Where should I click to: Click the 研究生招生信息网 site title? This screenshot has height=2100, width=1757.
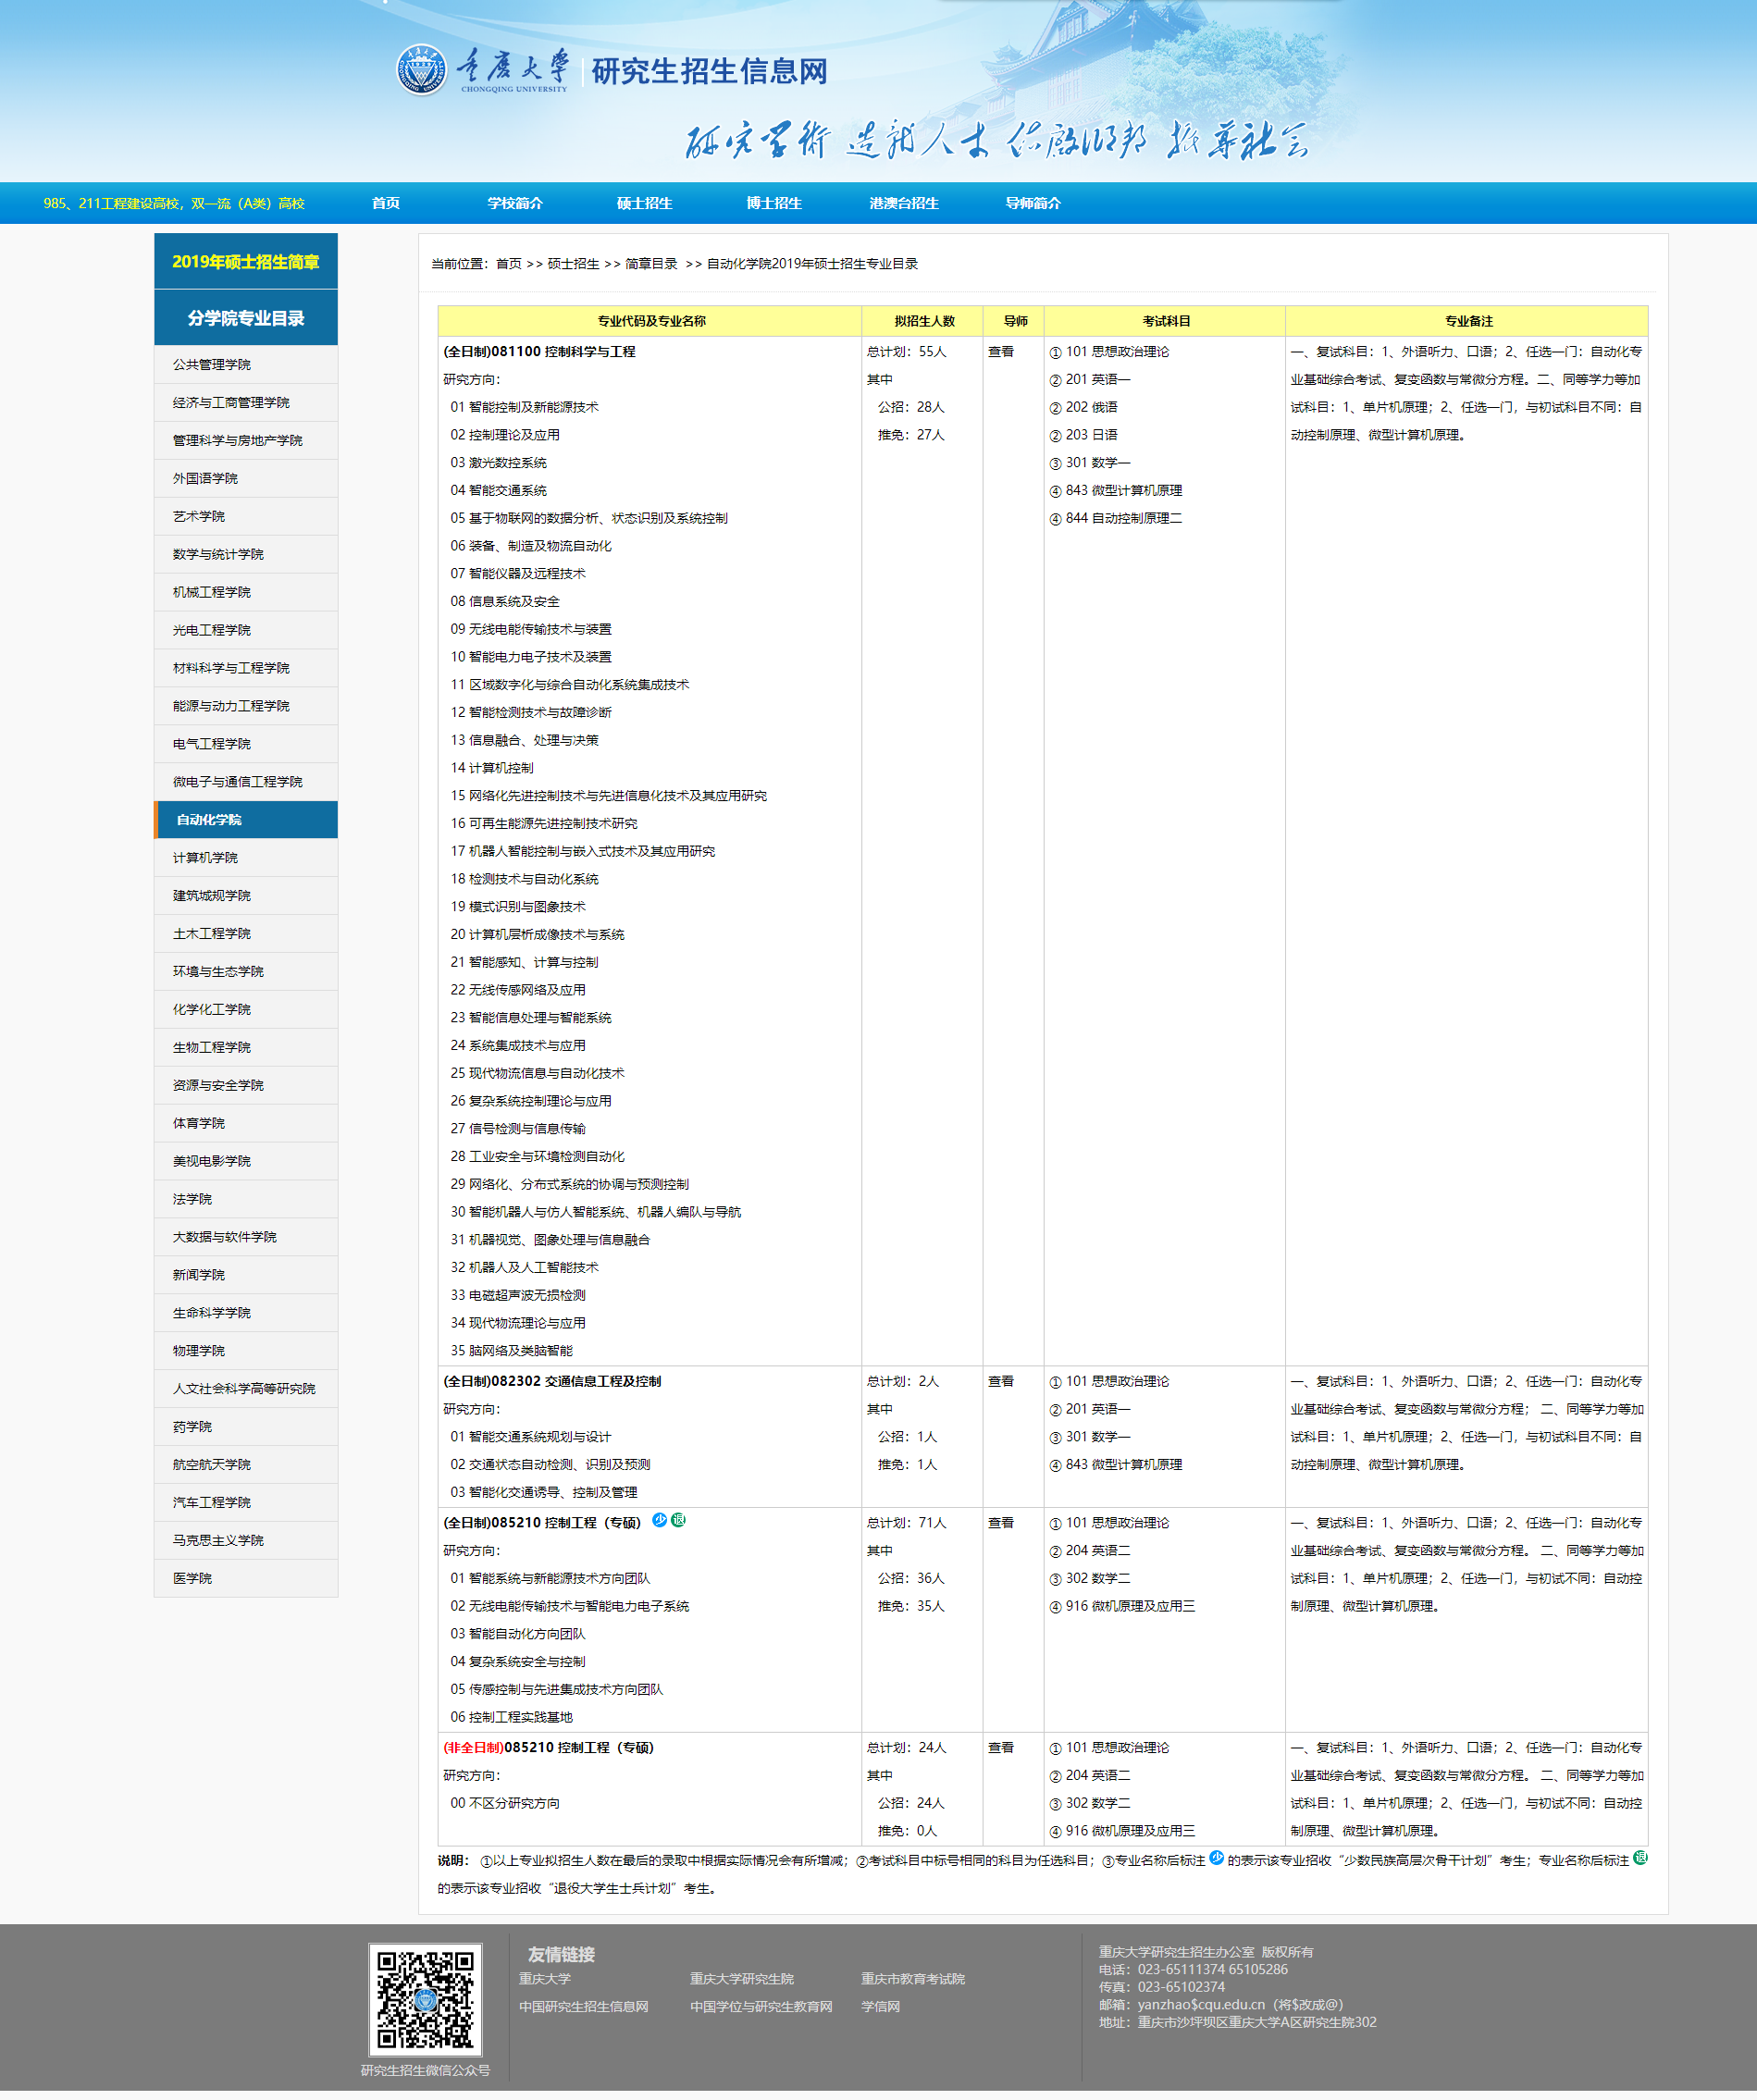pos(710,72)
